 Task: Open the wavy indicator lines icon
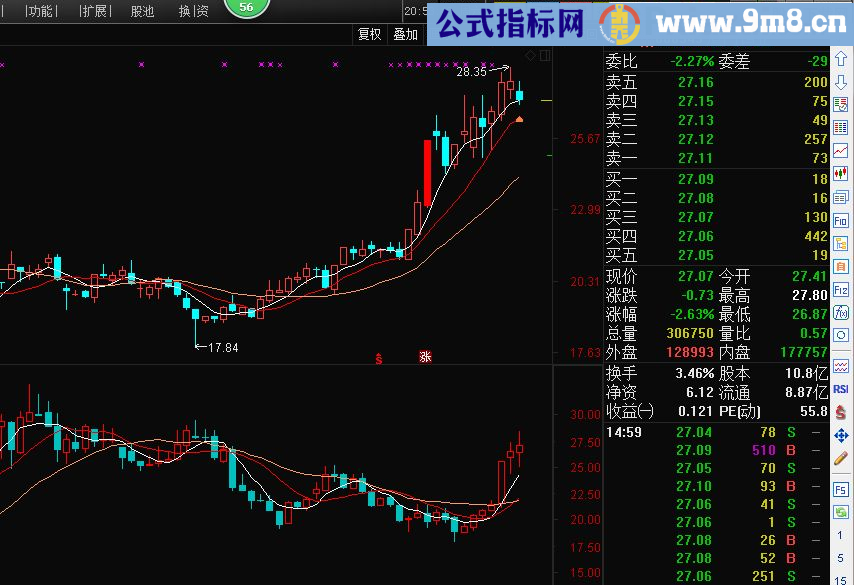(x=841, y=365)
